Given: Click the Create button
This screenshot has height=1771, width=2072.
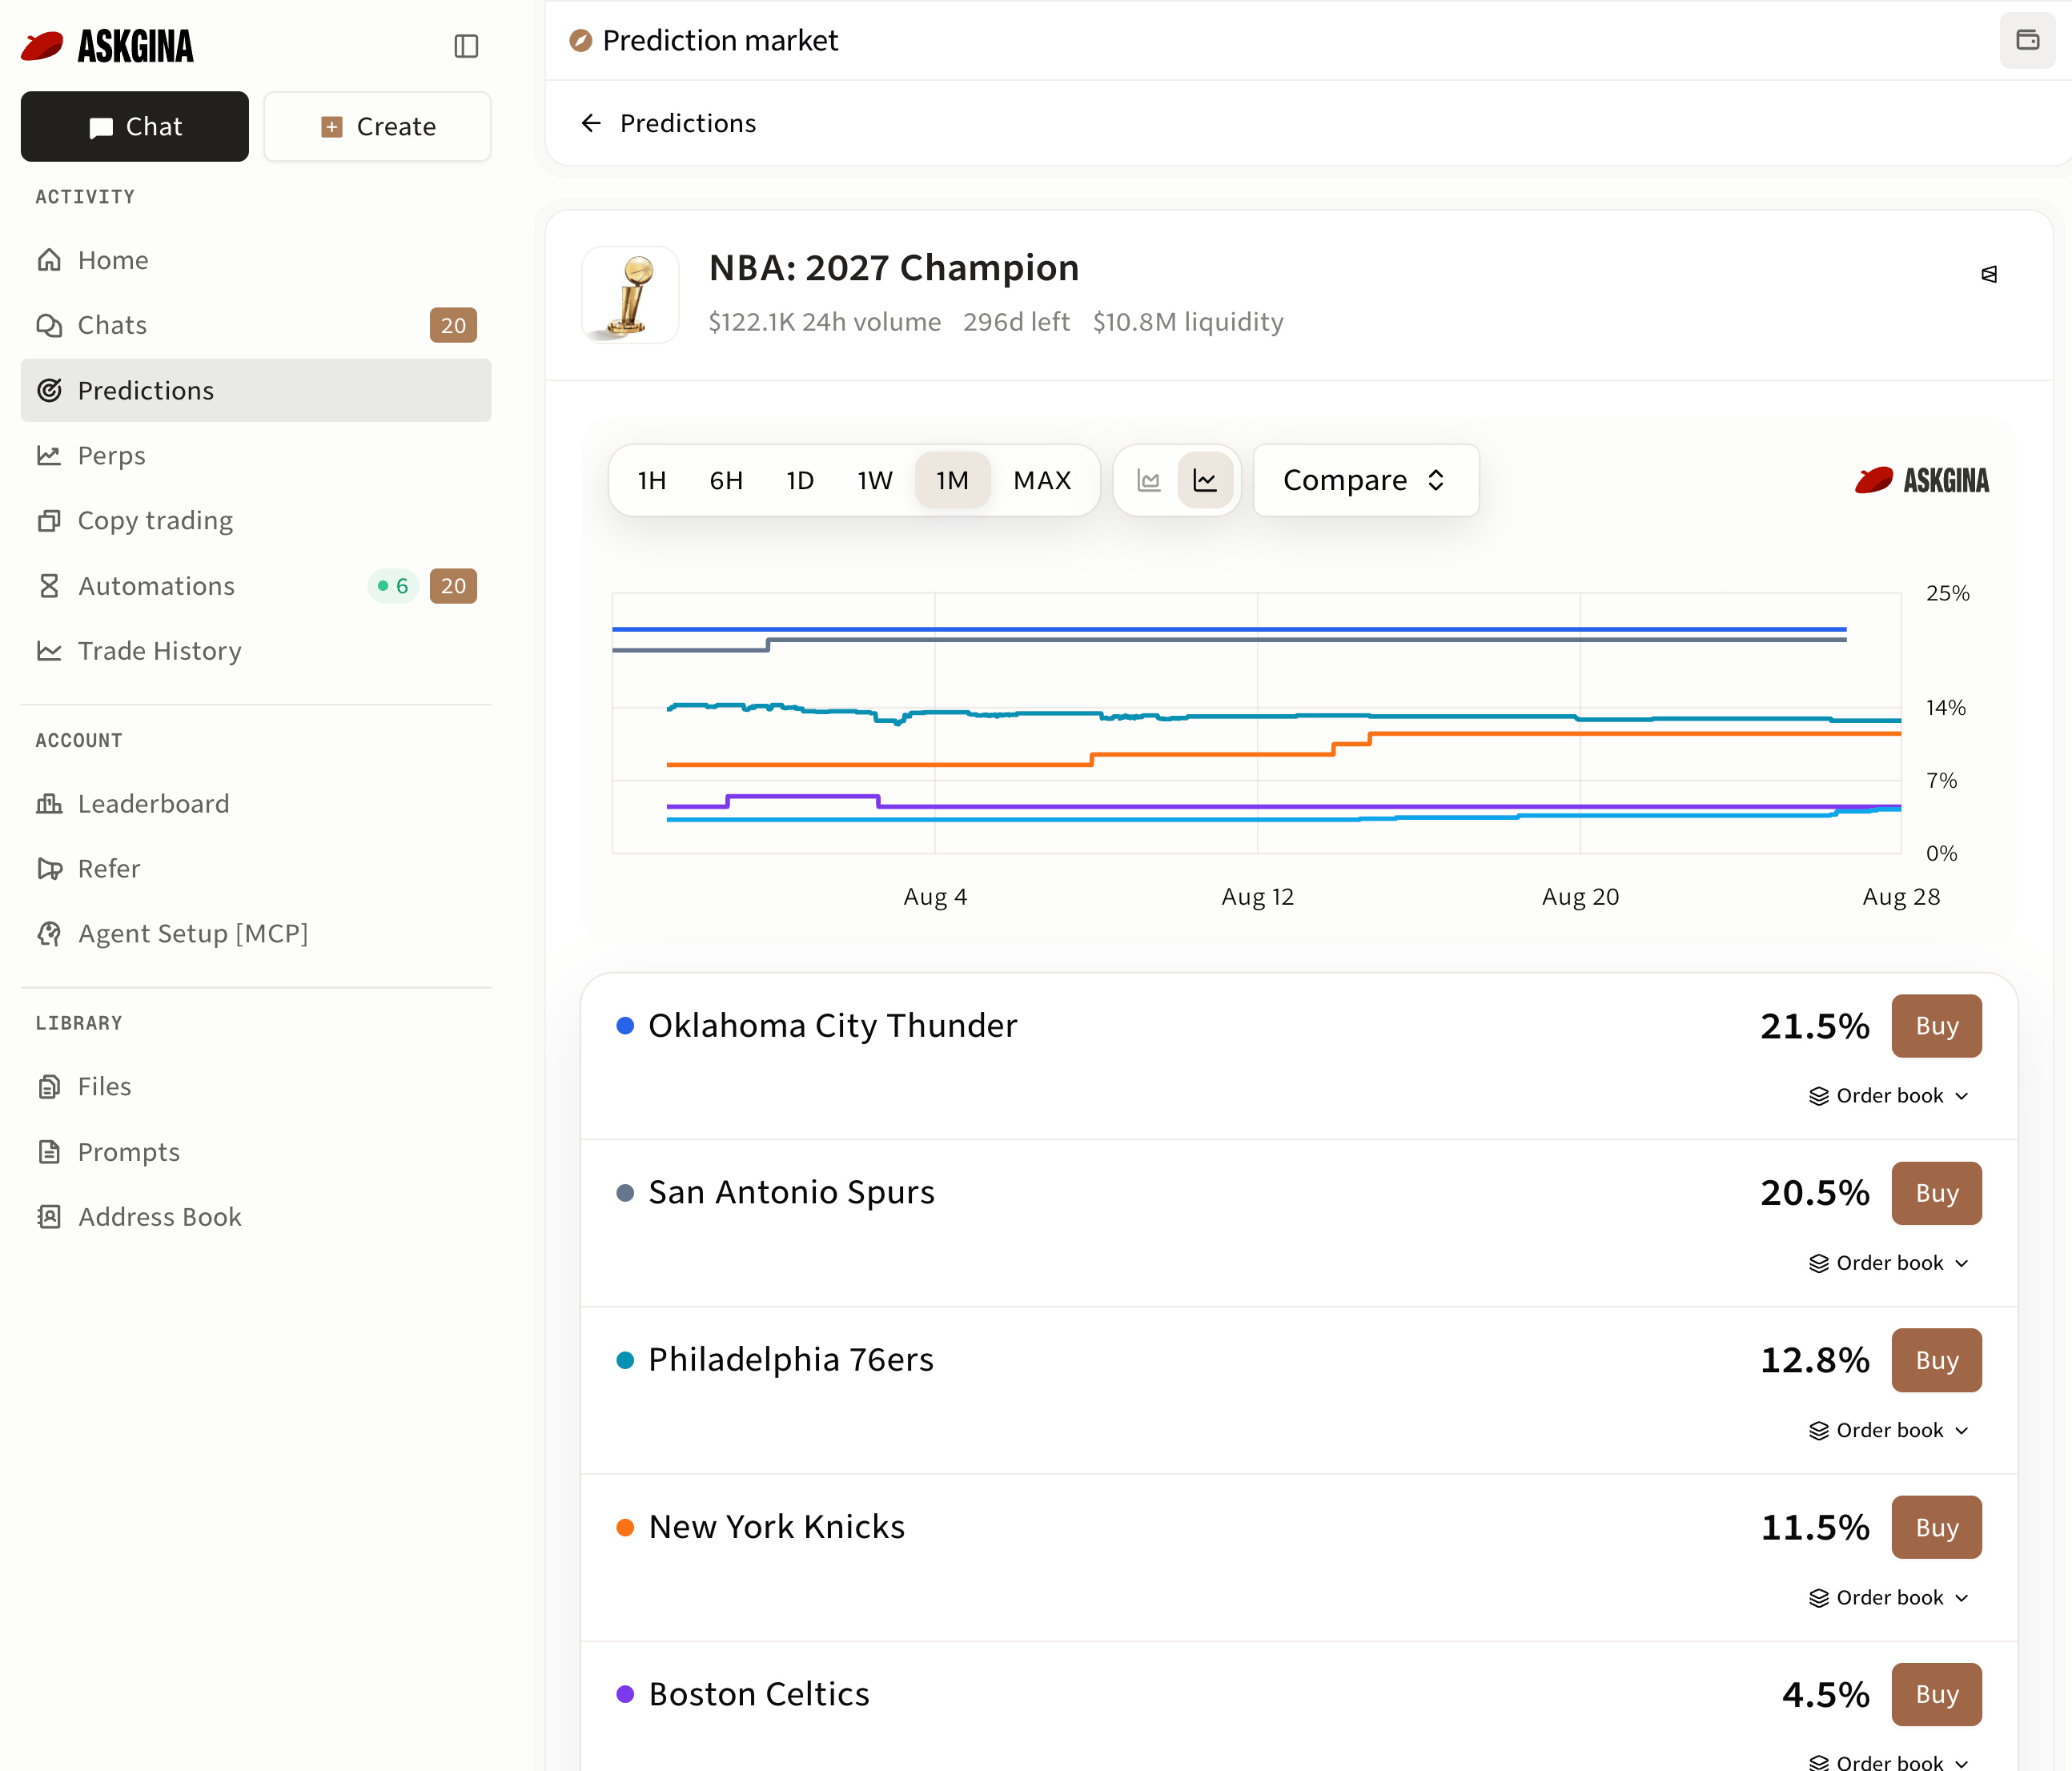Looking at the screenshot, I should coord(378,127).
